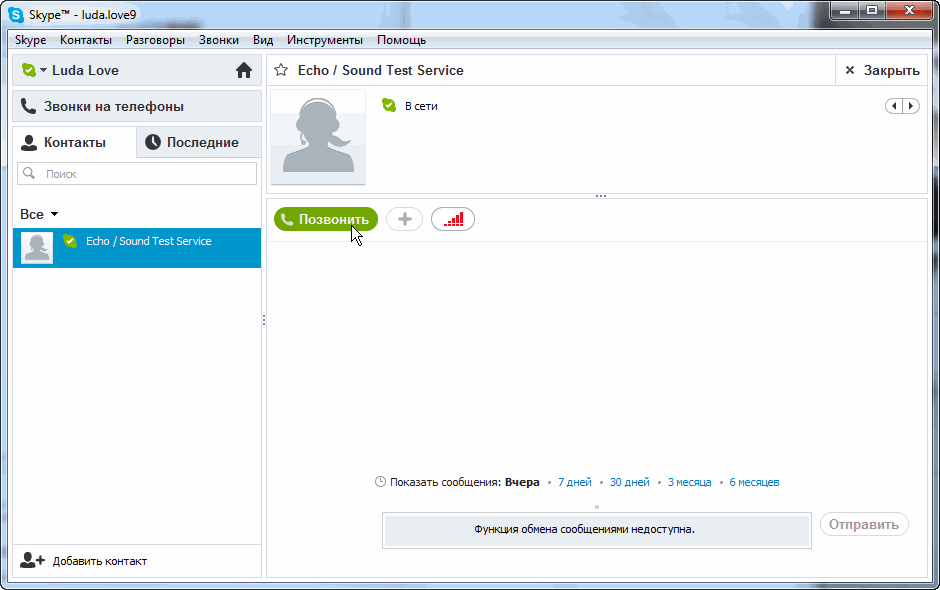Click the Echo contact large avatar picture
This screenshot has width=940, height=590.
[x=318, y=137]
